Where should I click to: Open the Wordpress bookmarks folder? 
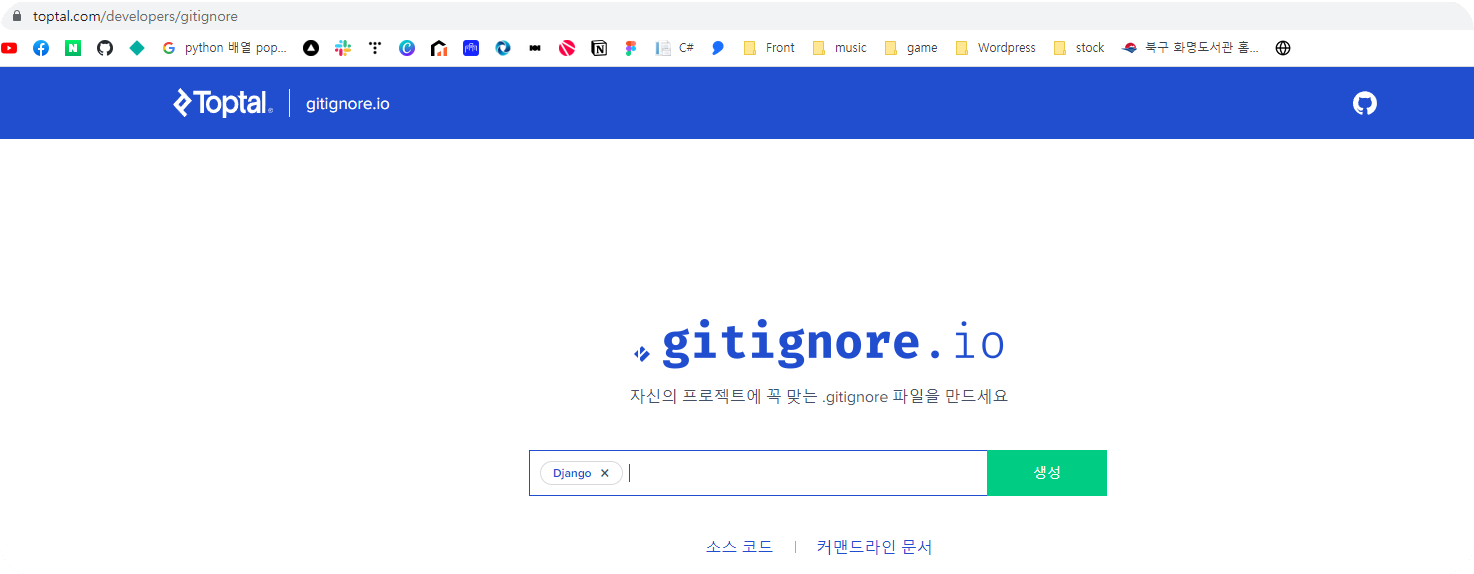pyautogui.click(x=996, y=48)
